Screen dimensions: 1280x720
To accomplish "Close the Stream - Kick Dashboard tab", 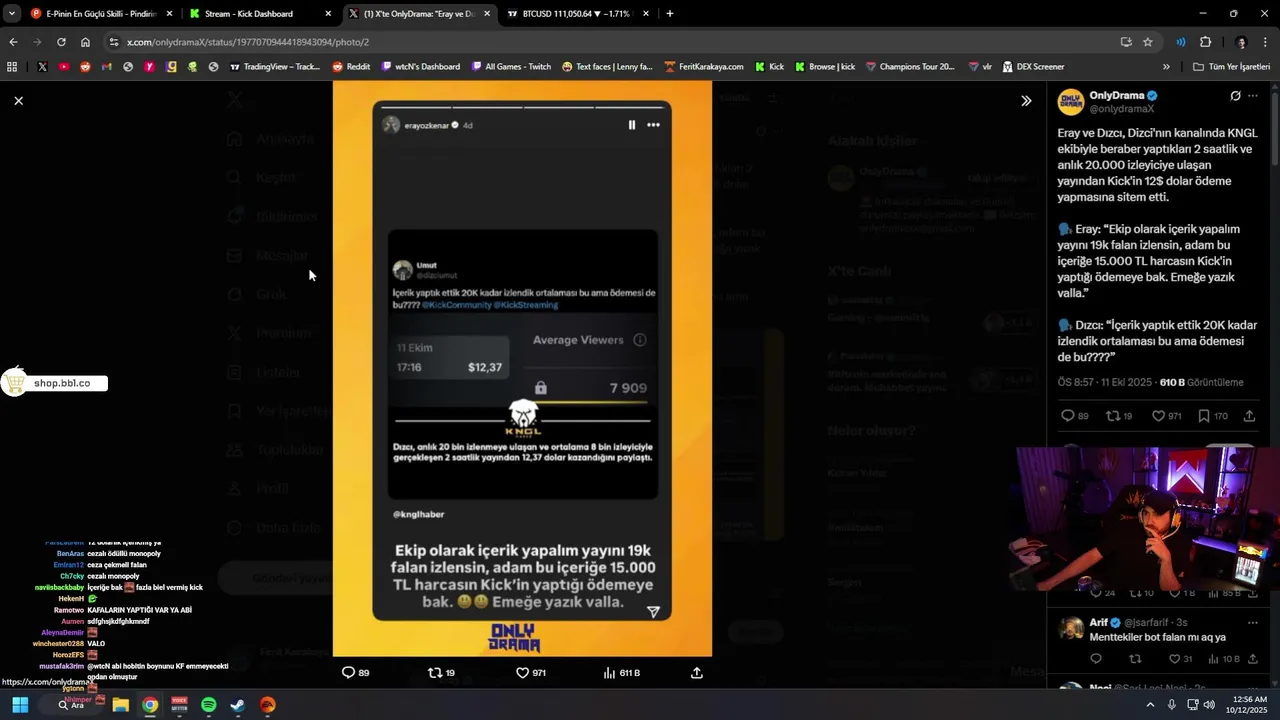I will click(x=328, y=14).
